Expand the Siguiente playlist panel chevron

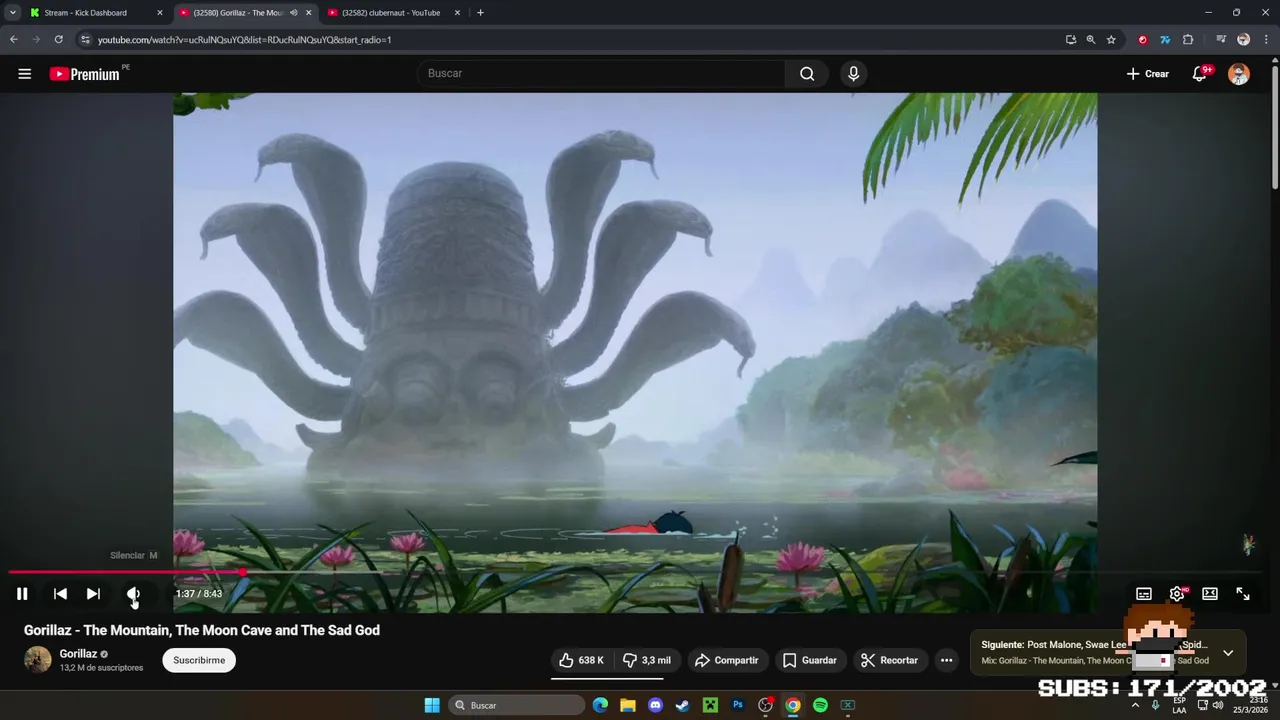(1228, 653)
